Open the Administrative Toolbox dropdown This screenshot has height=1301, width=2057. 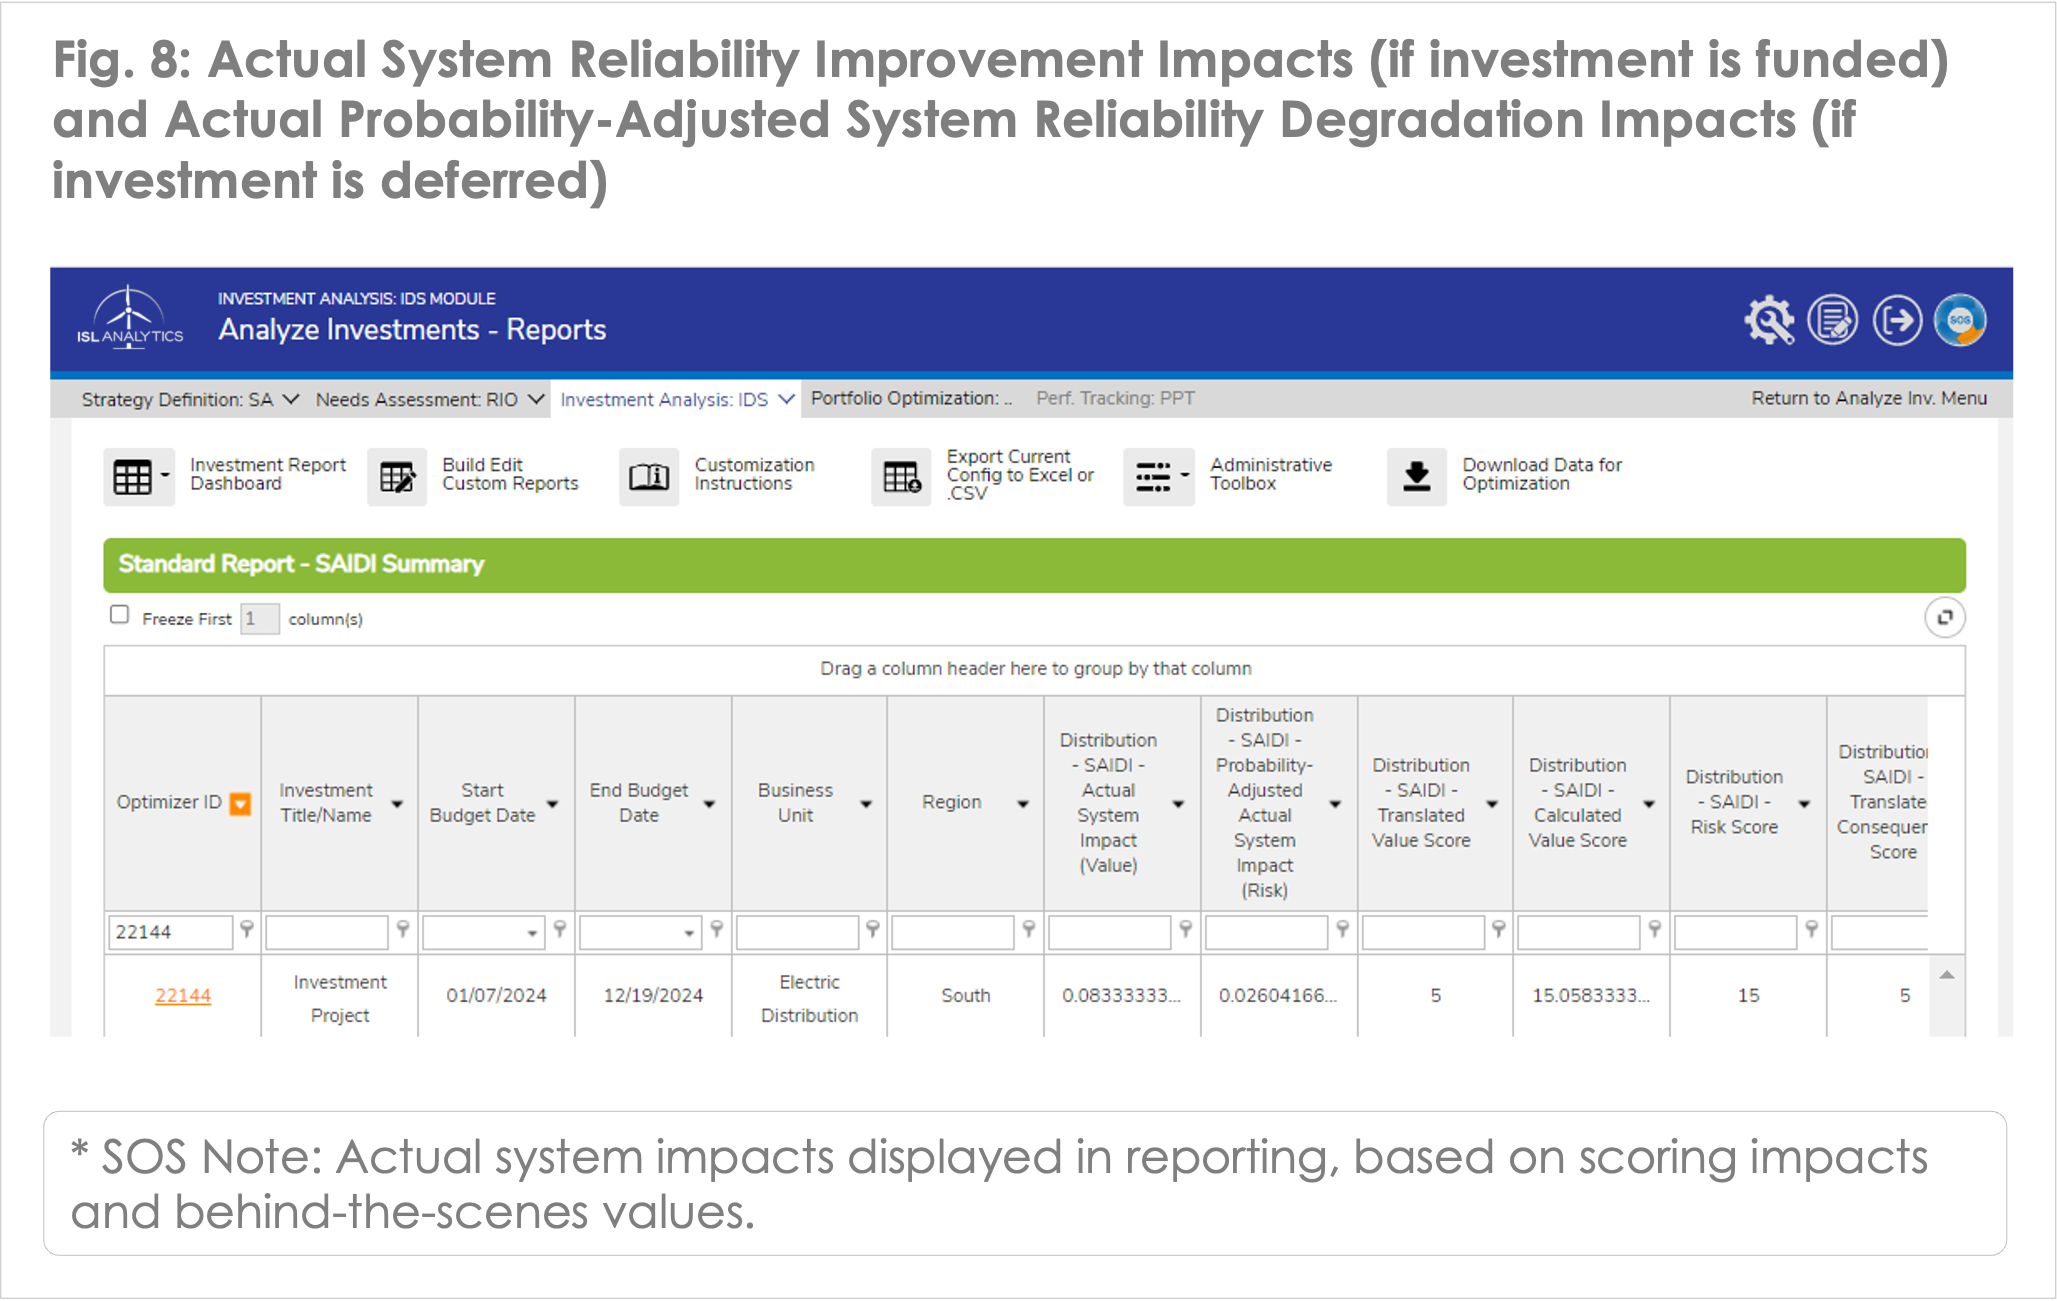(x=1158, y=477)
